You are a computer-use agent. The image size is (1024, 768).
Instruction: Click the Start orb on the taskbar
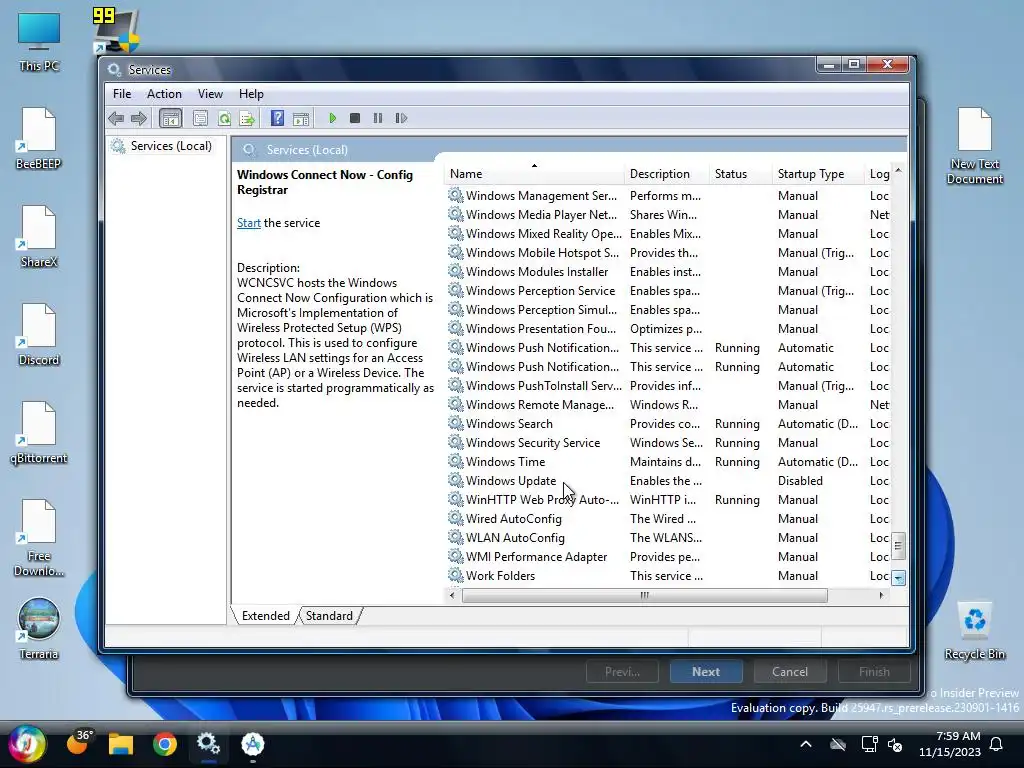point(27,744)
